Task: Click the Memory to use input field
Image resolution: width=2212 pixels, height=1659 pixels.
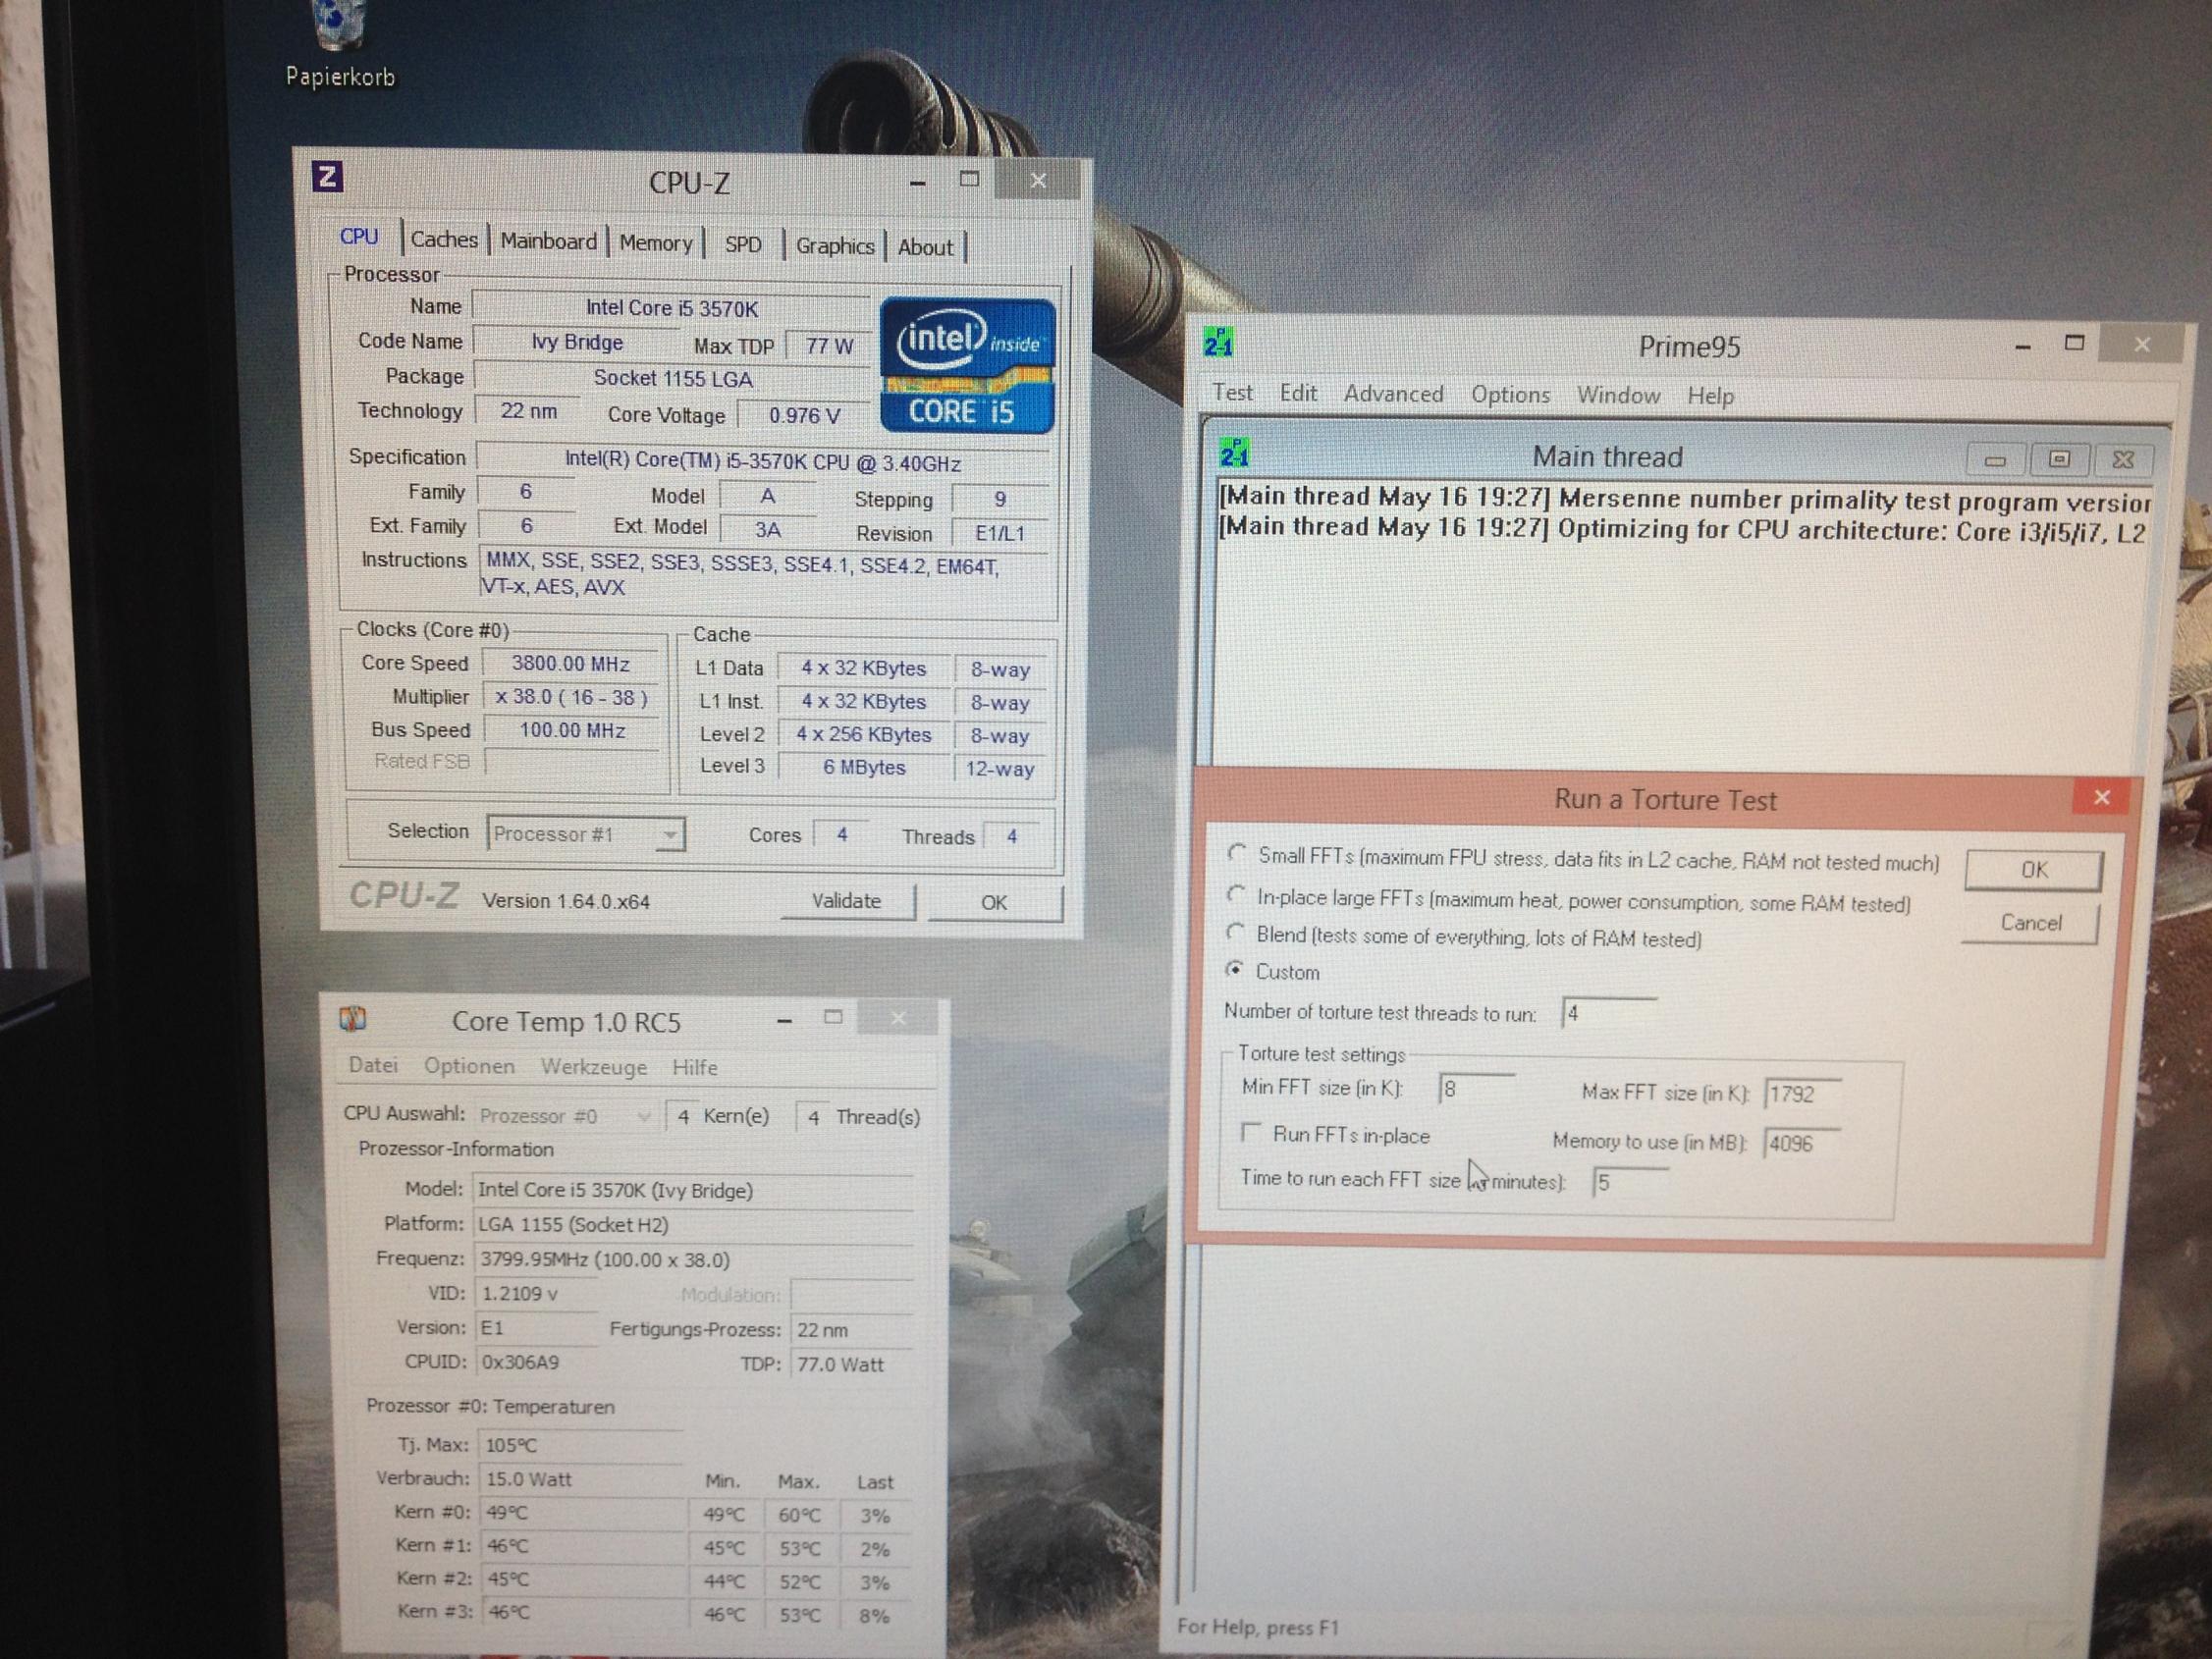Action: tap(1802, 1143)
